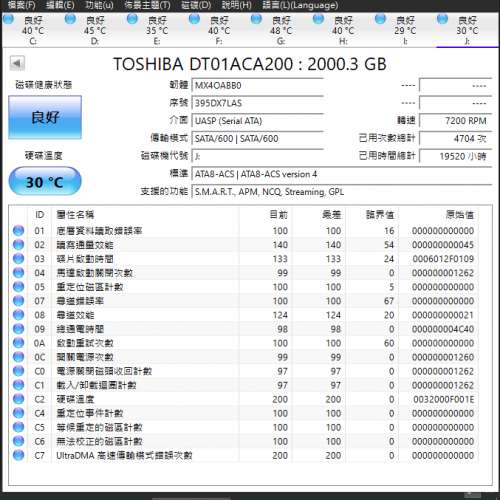Select raw value 0032000F001E
Viewport: 500px width, 500px height.
(x=444, y=399)
